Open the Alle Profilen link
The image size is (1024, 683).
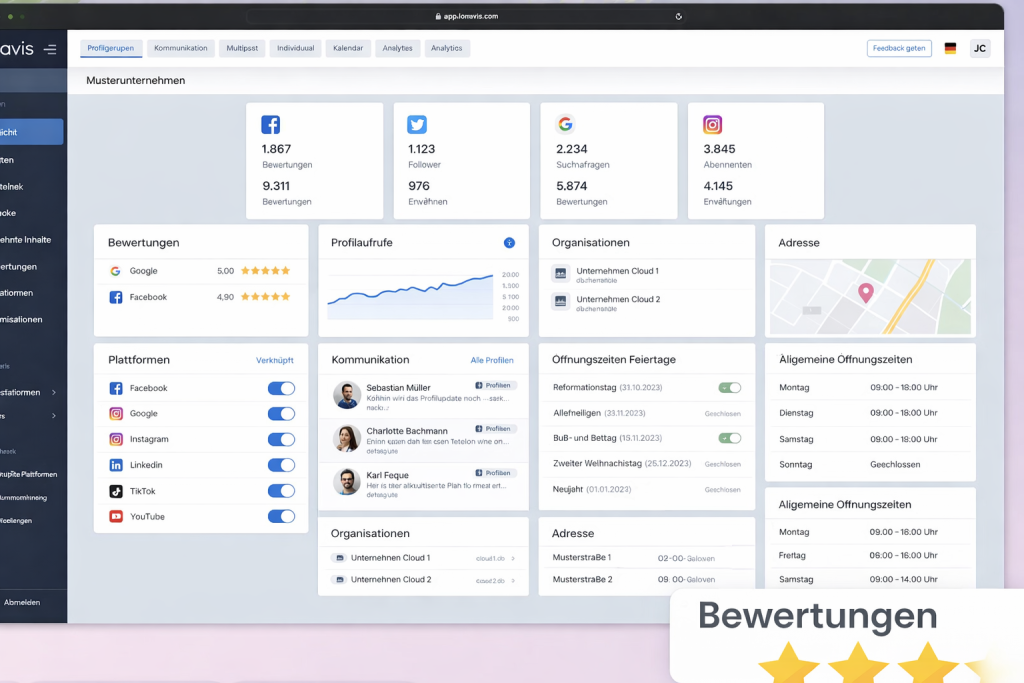[492, 360]
